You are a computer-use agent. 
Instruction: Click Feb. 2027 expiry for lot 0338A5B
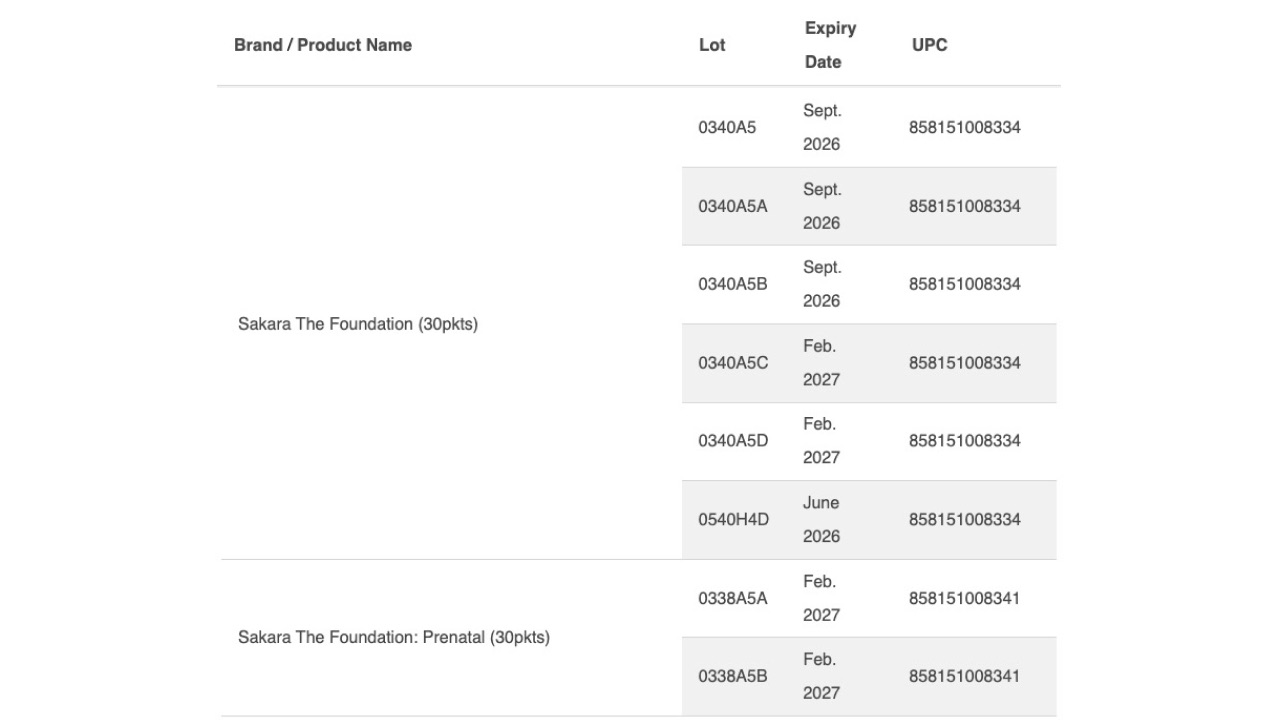[x=822, y=676]
